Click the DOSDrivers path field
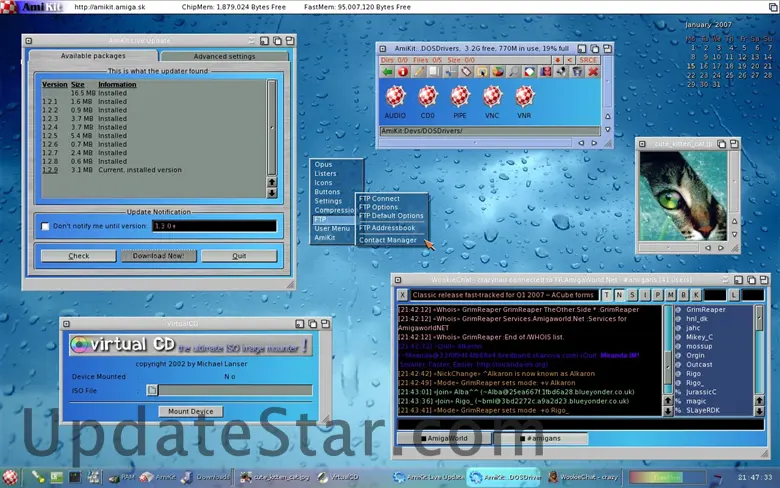 (x=490, y=131)
